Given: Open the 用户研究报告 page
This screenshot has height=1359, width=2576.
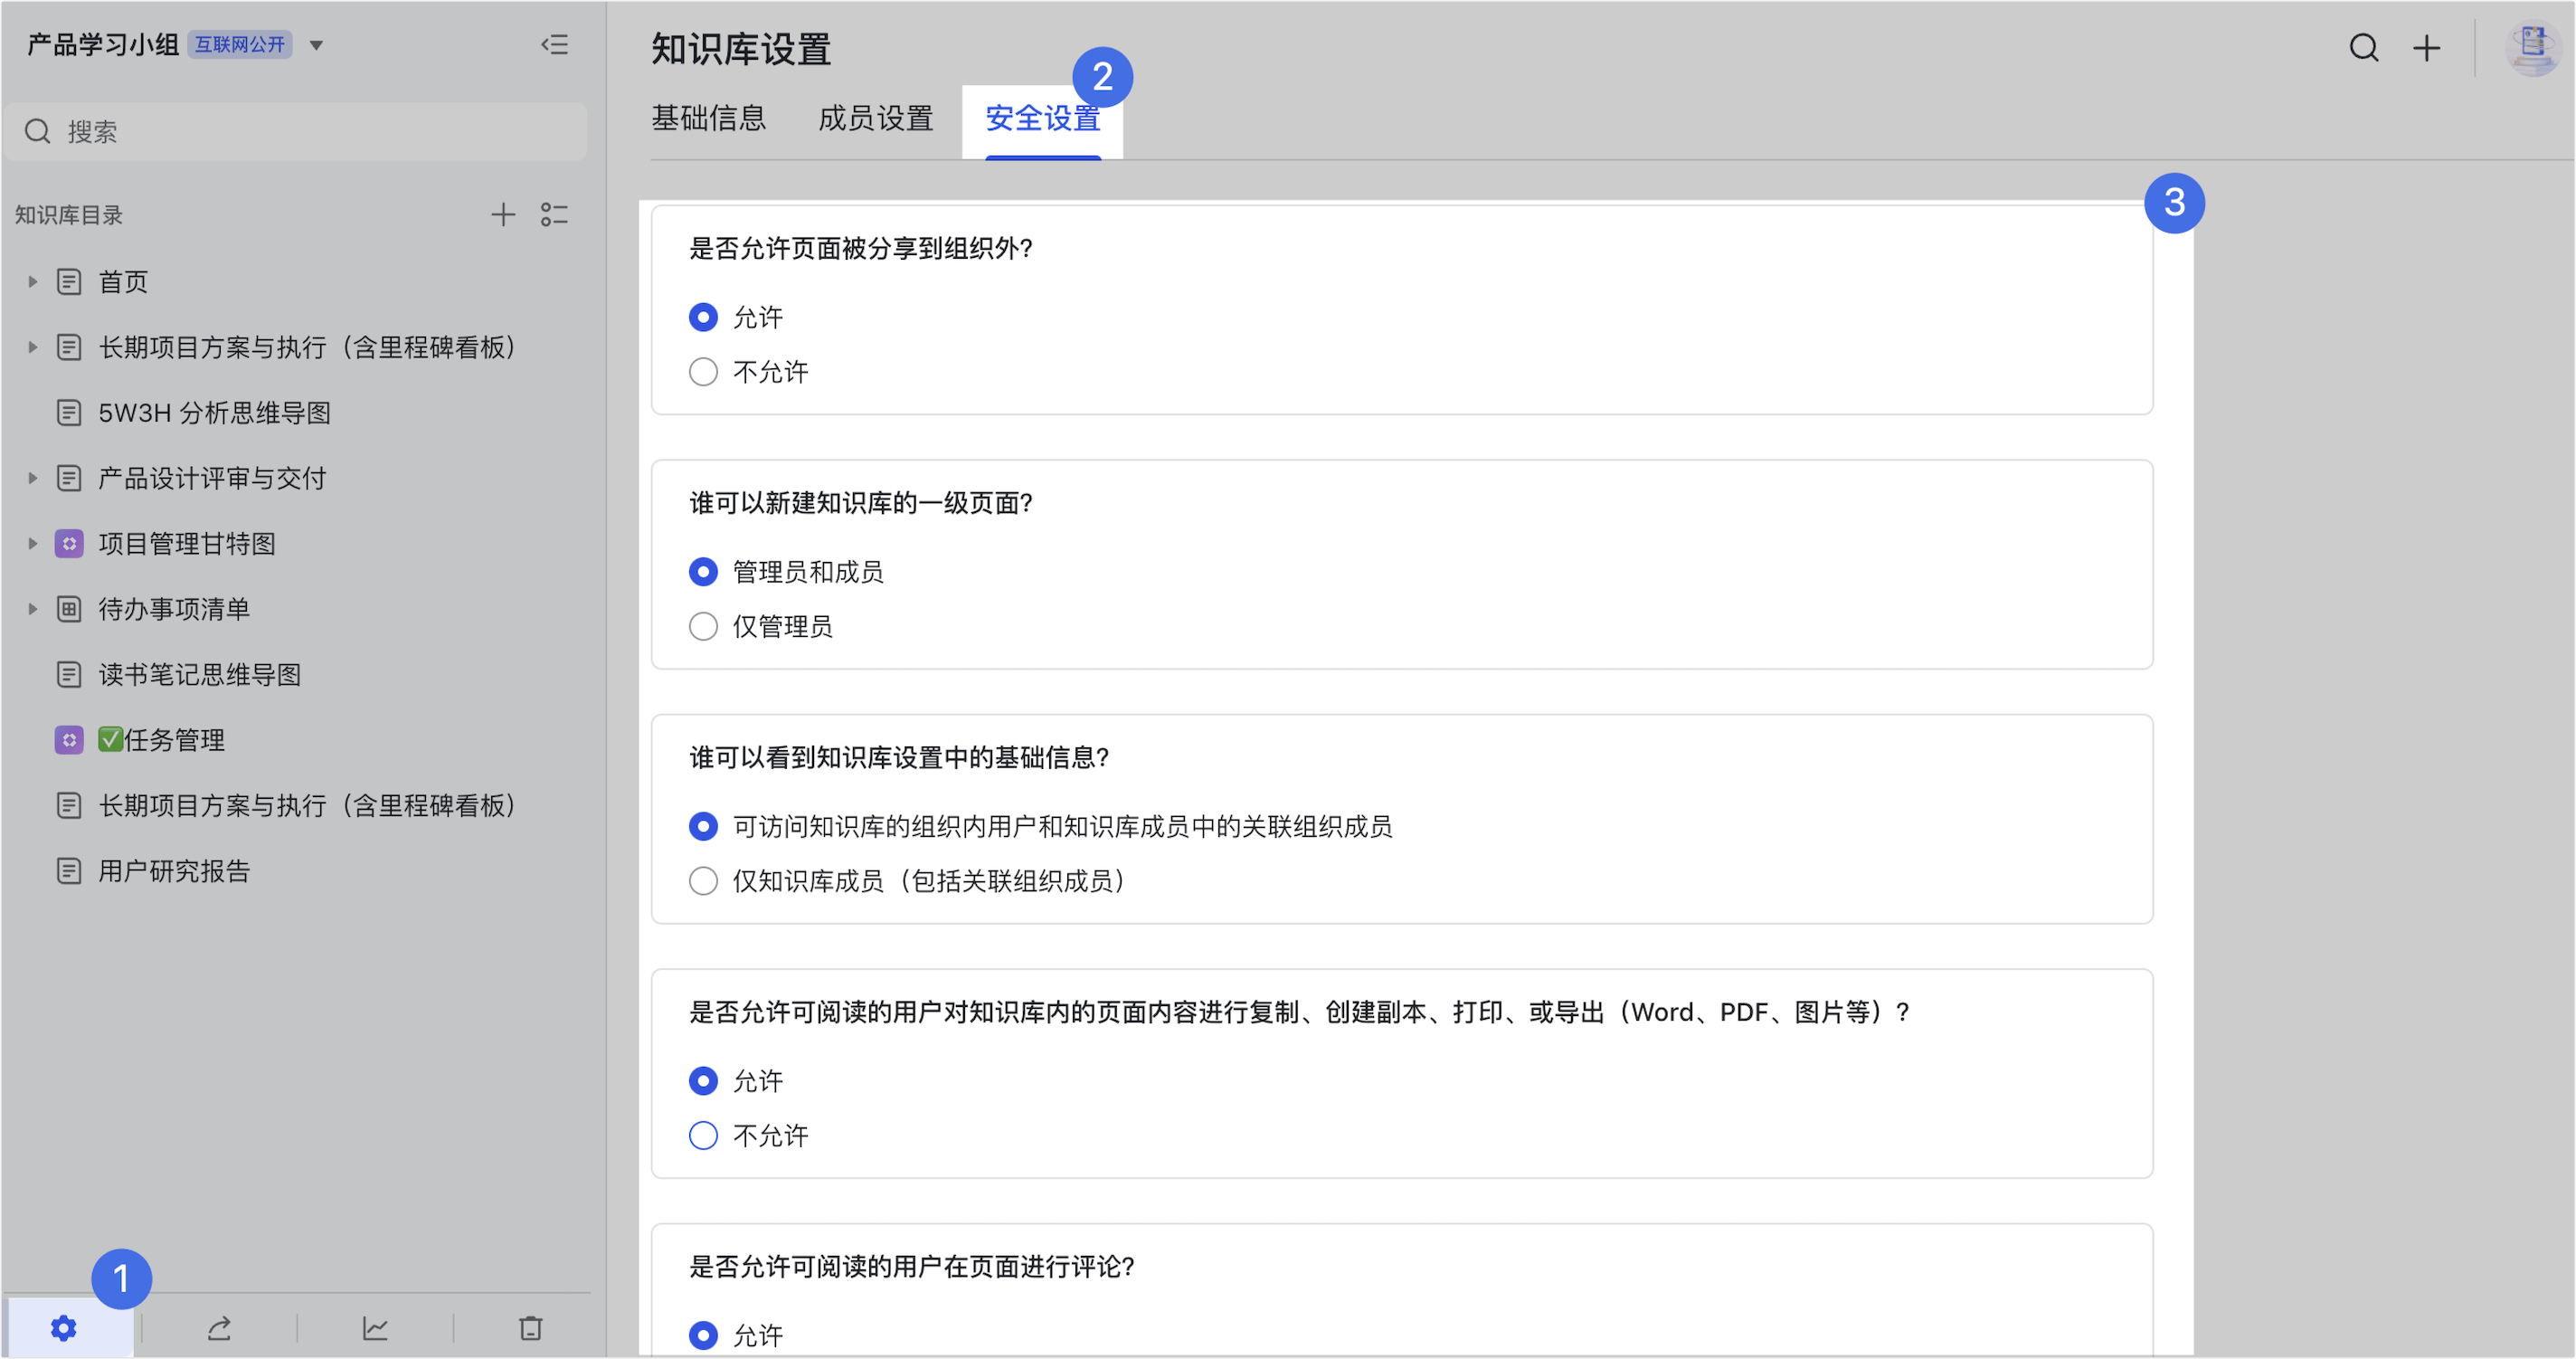Looking at the screenshot, I should [174, 871].
